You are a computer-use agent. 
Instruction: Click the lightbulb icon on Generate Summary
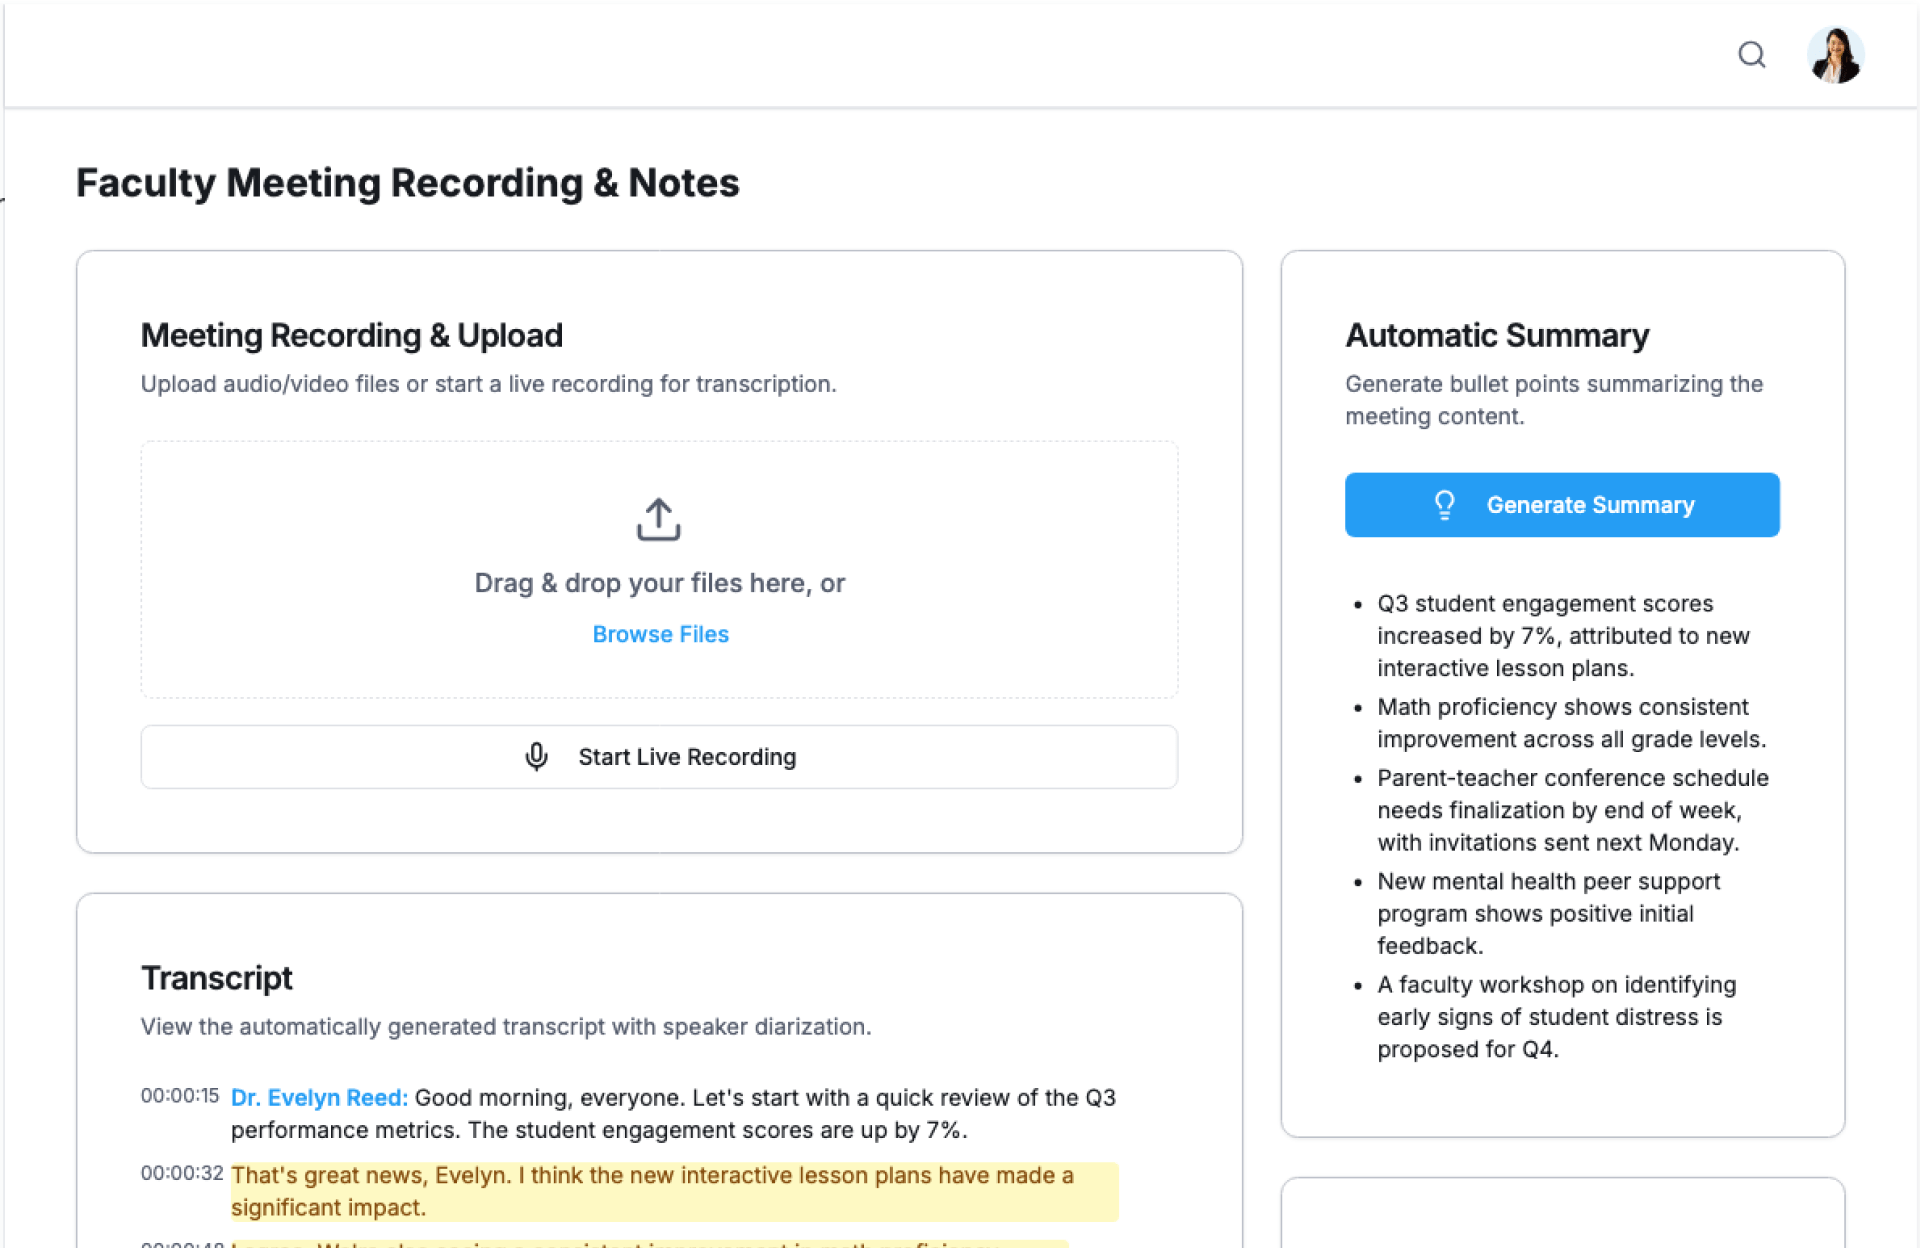[x=1444, y=505]
